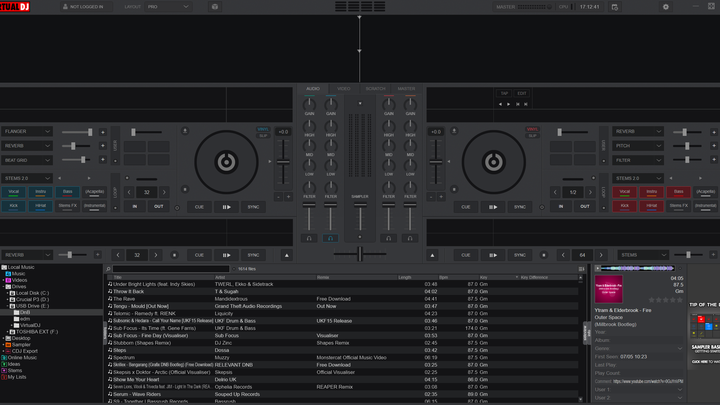Open the BEAT GRID effect dropdown
Image resolution: width=720 pixels, height=405 pixels.
tap(27, 160)
